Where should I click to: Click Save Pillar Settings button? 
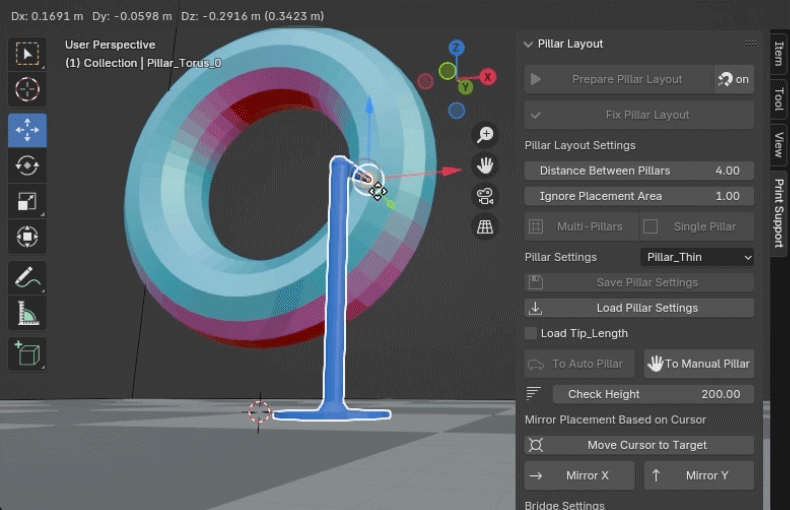click(x=639, y=282)
